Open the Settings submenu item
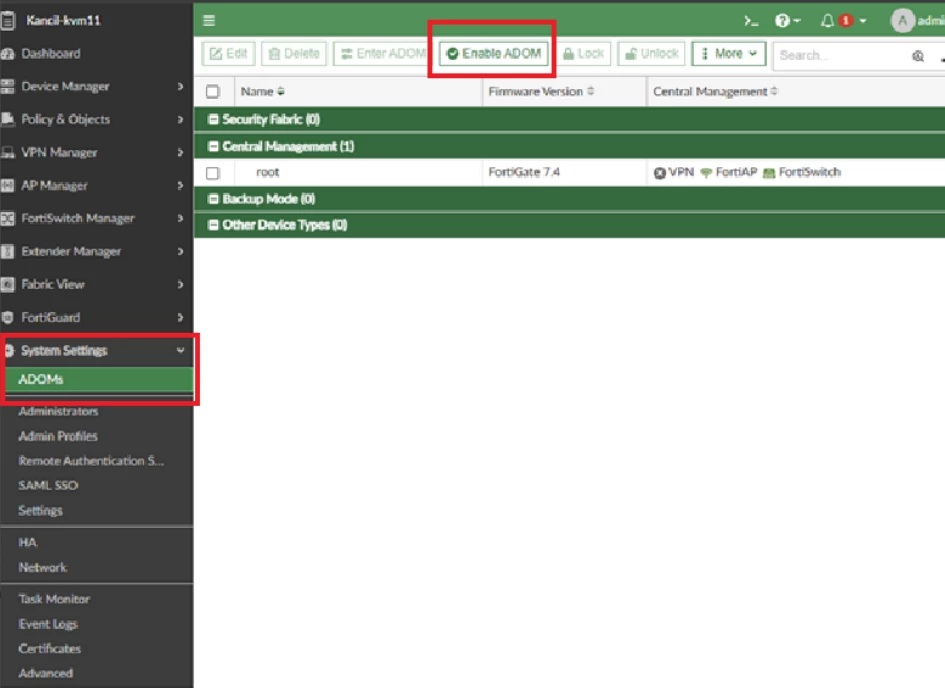This screenshot has height=688, width=945. [40, 511]
